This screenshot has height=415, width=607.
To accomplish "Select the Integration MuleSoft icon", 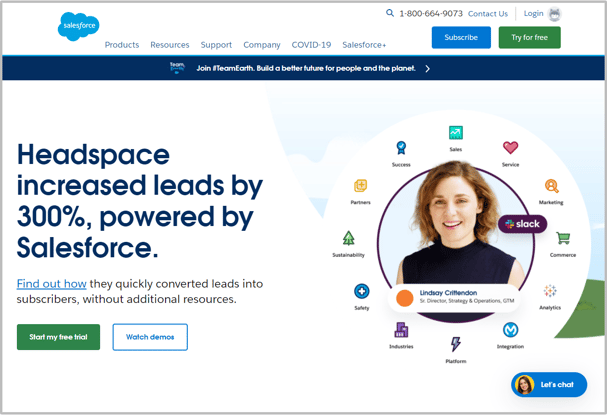I will pyautogui.click(x=510, y=330).
